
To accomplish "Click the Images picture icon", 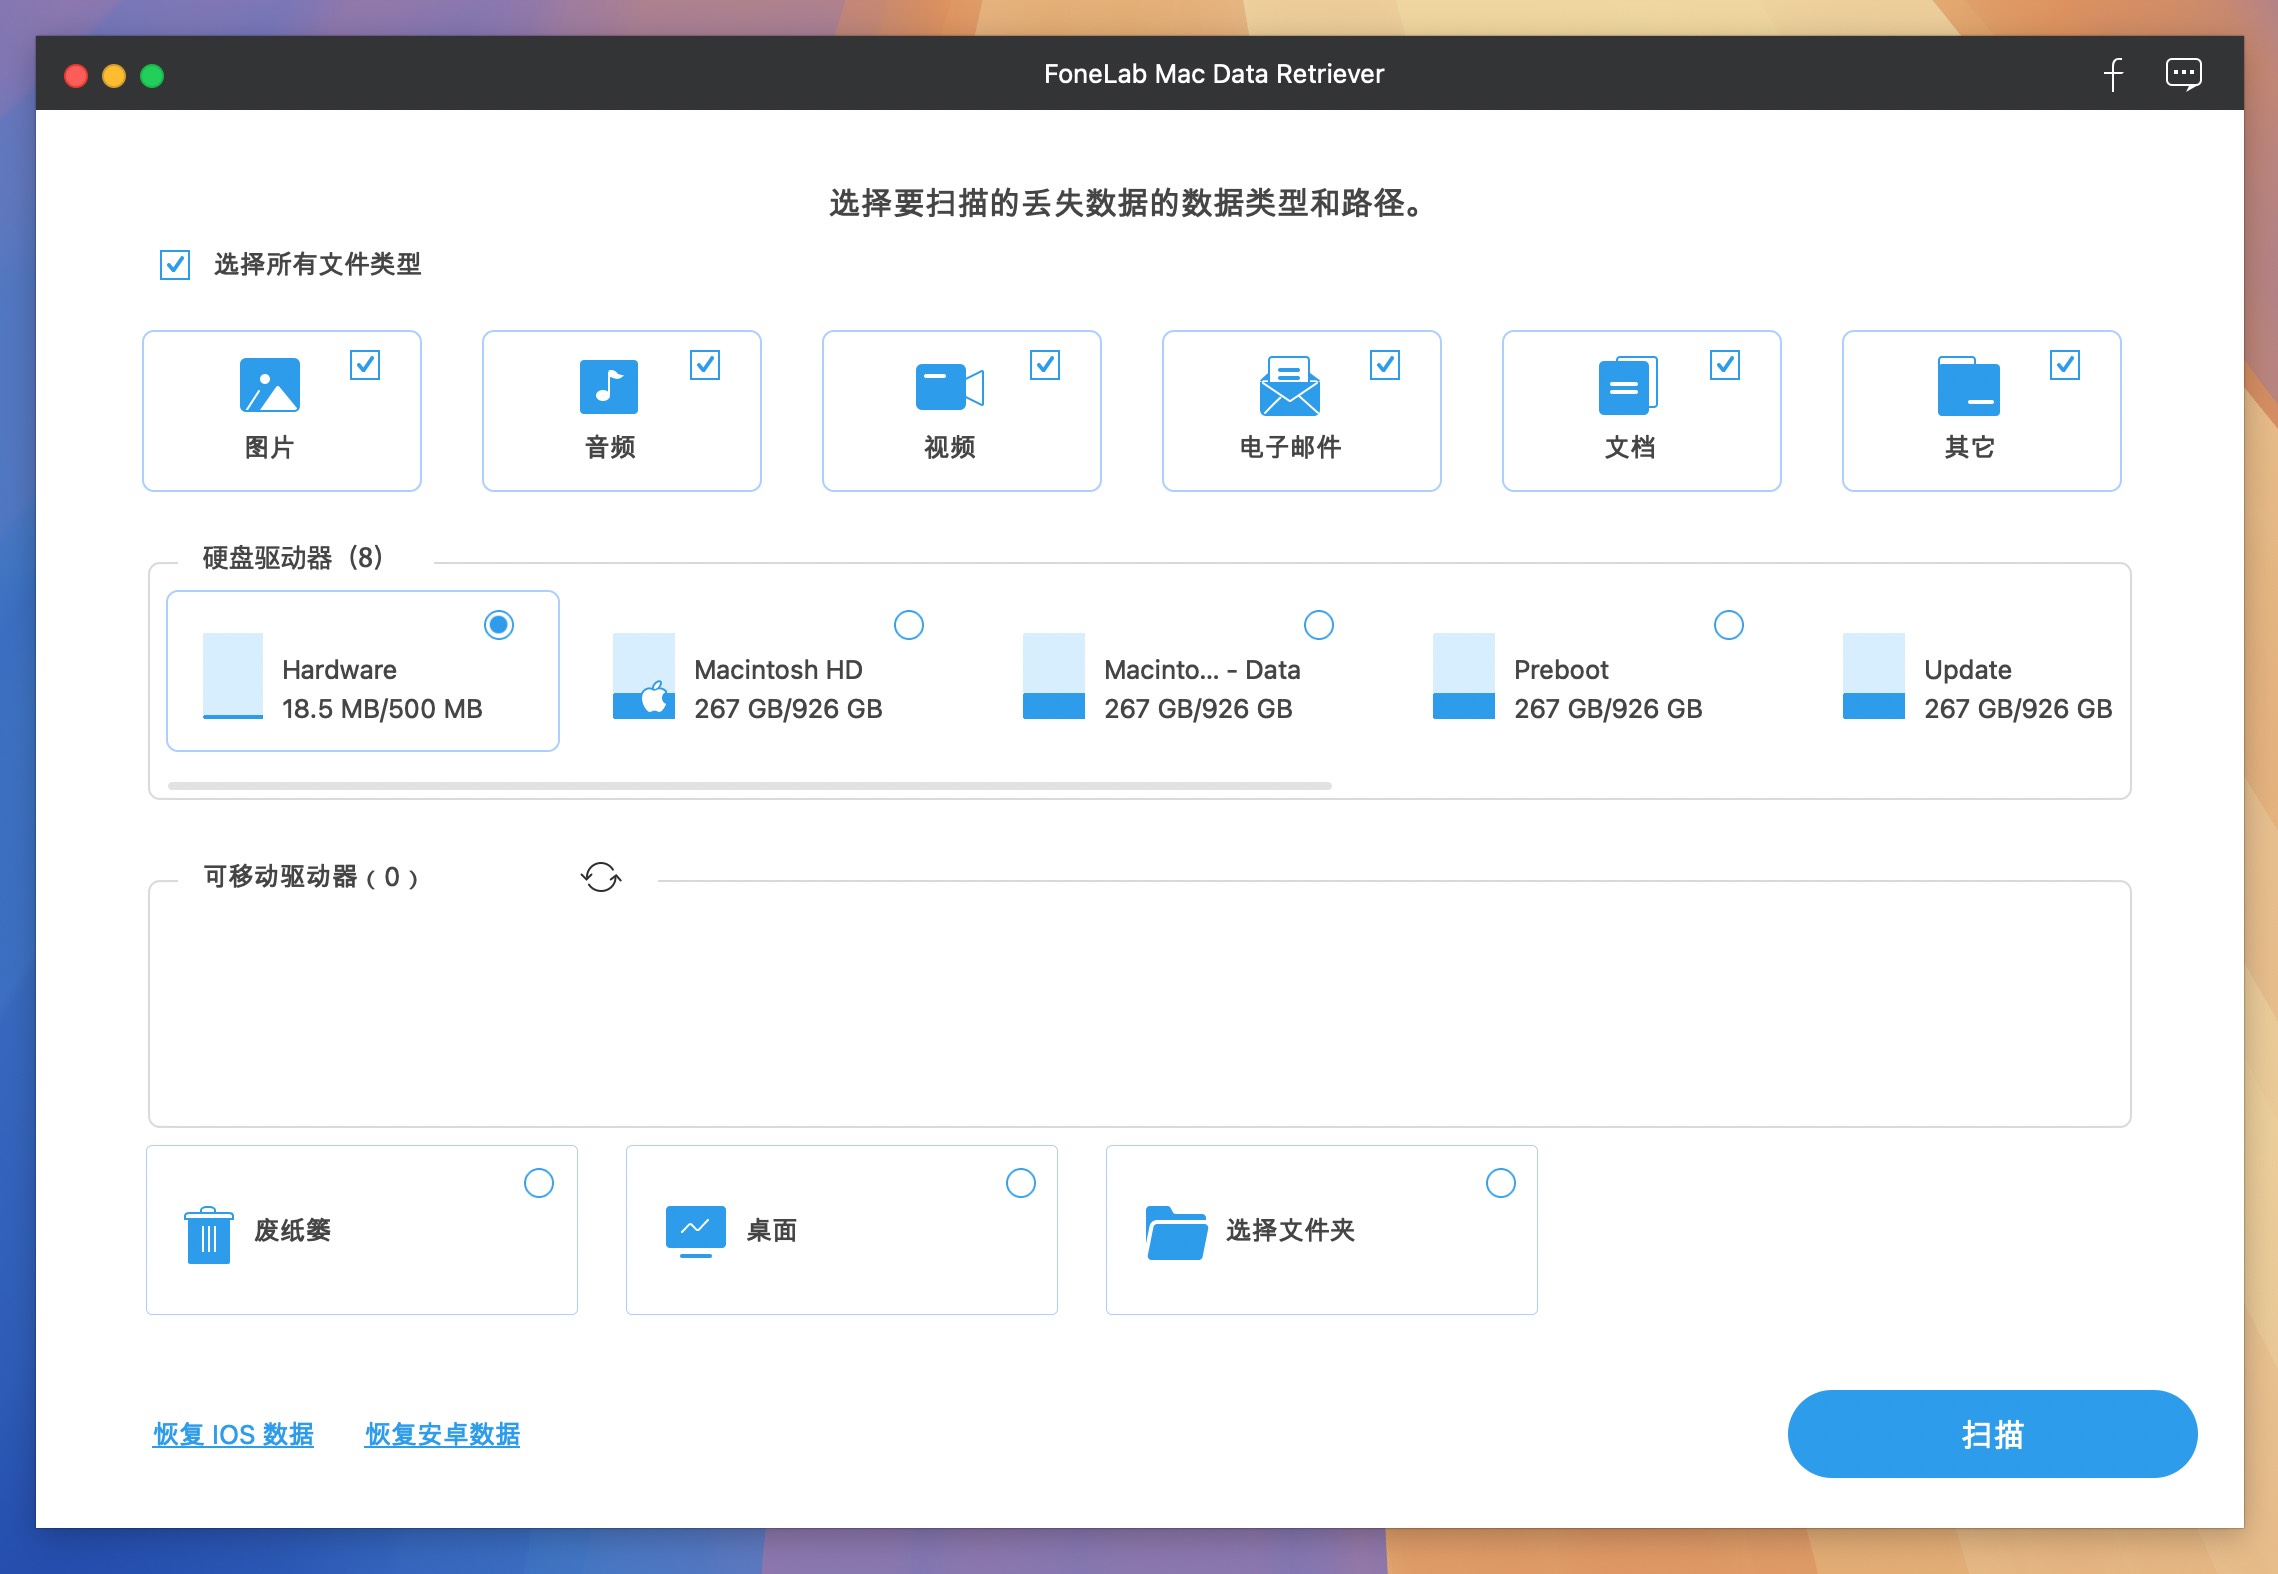I will click(270, 385).
